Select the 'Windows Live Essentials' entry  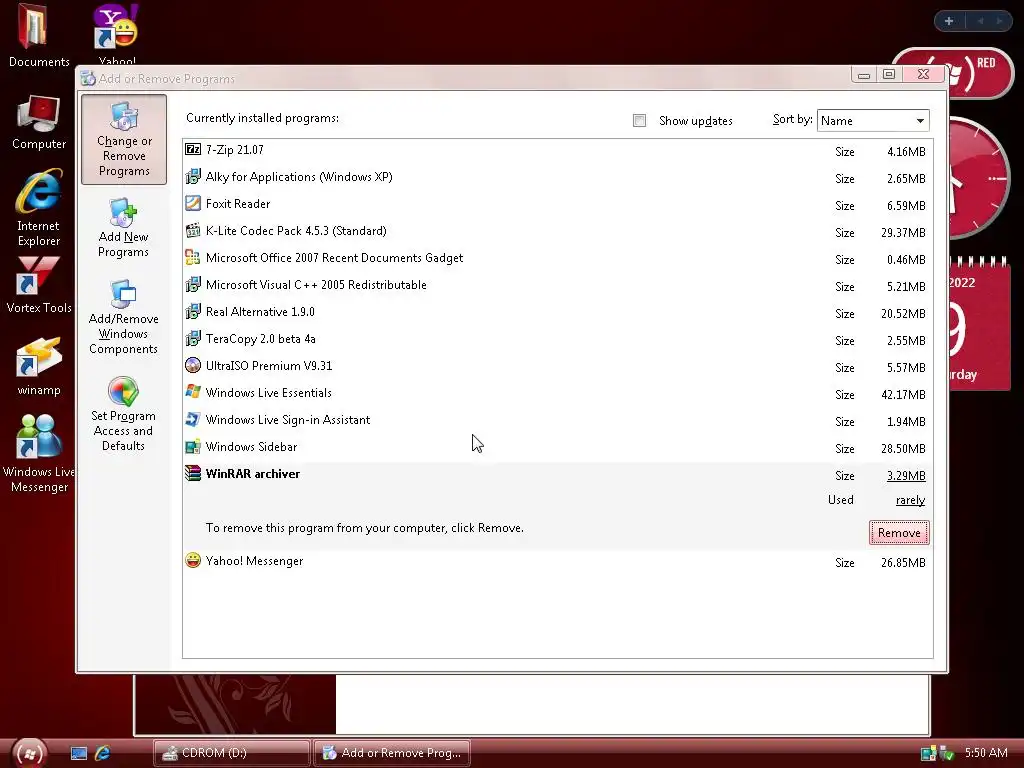coord(557,393)
